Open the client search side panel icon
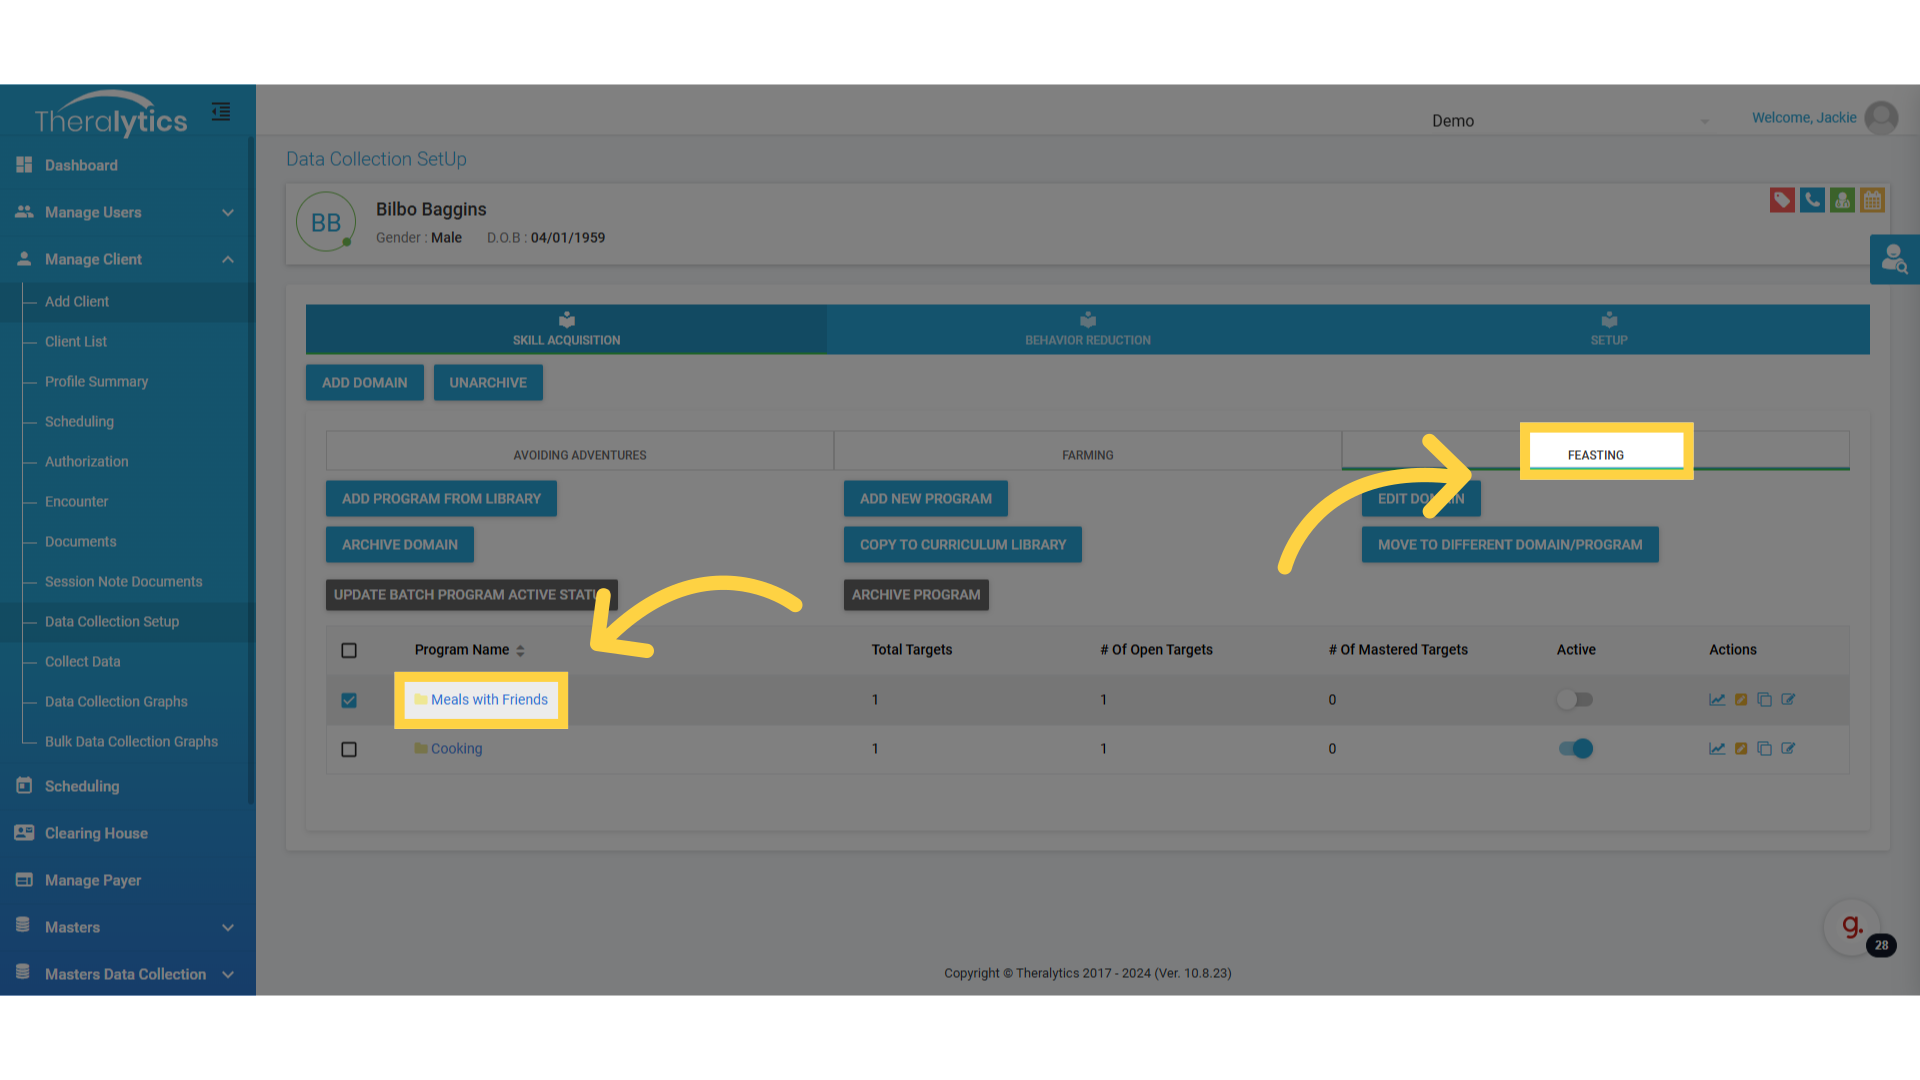Screen dimensions: 1920x1080 click(1894, 260)
